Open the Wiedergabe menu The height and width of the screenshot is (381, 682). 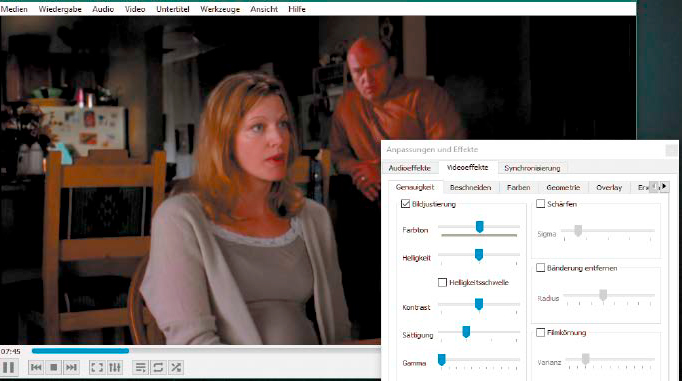coord(60,9)
